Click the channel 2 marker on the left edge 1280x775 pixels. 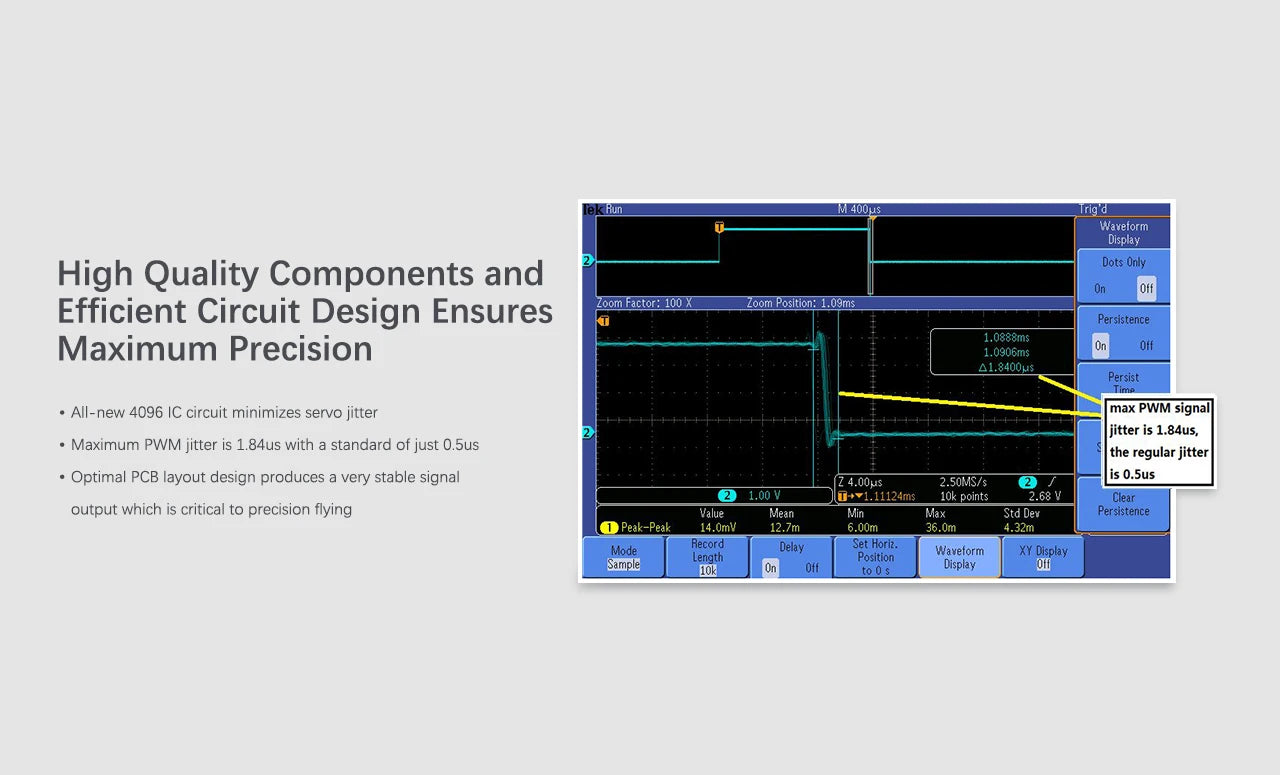(x=586, y=259)
